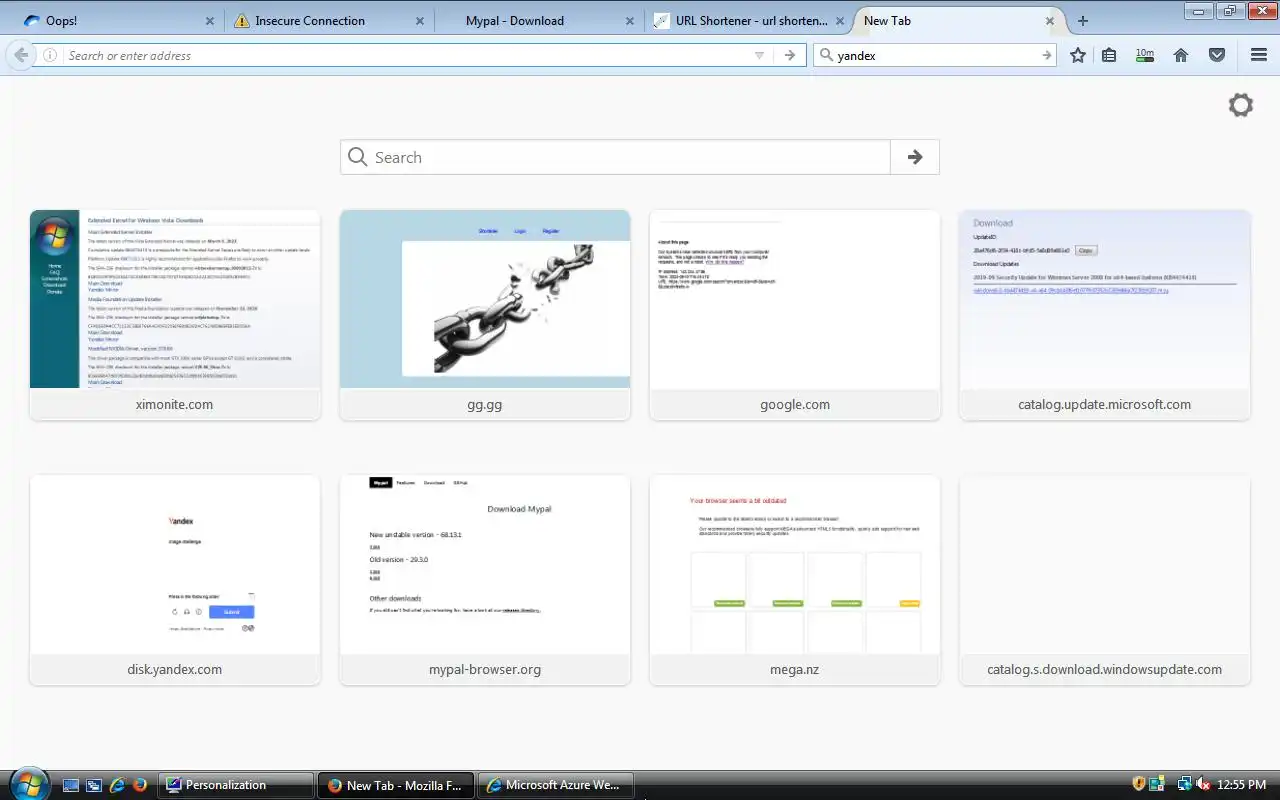Bookmark this page with the star icon
Viewport: 1280px width, 800px height.
1077,56
